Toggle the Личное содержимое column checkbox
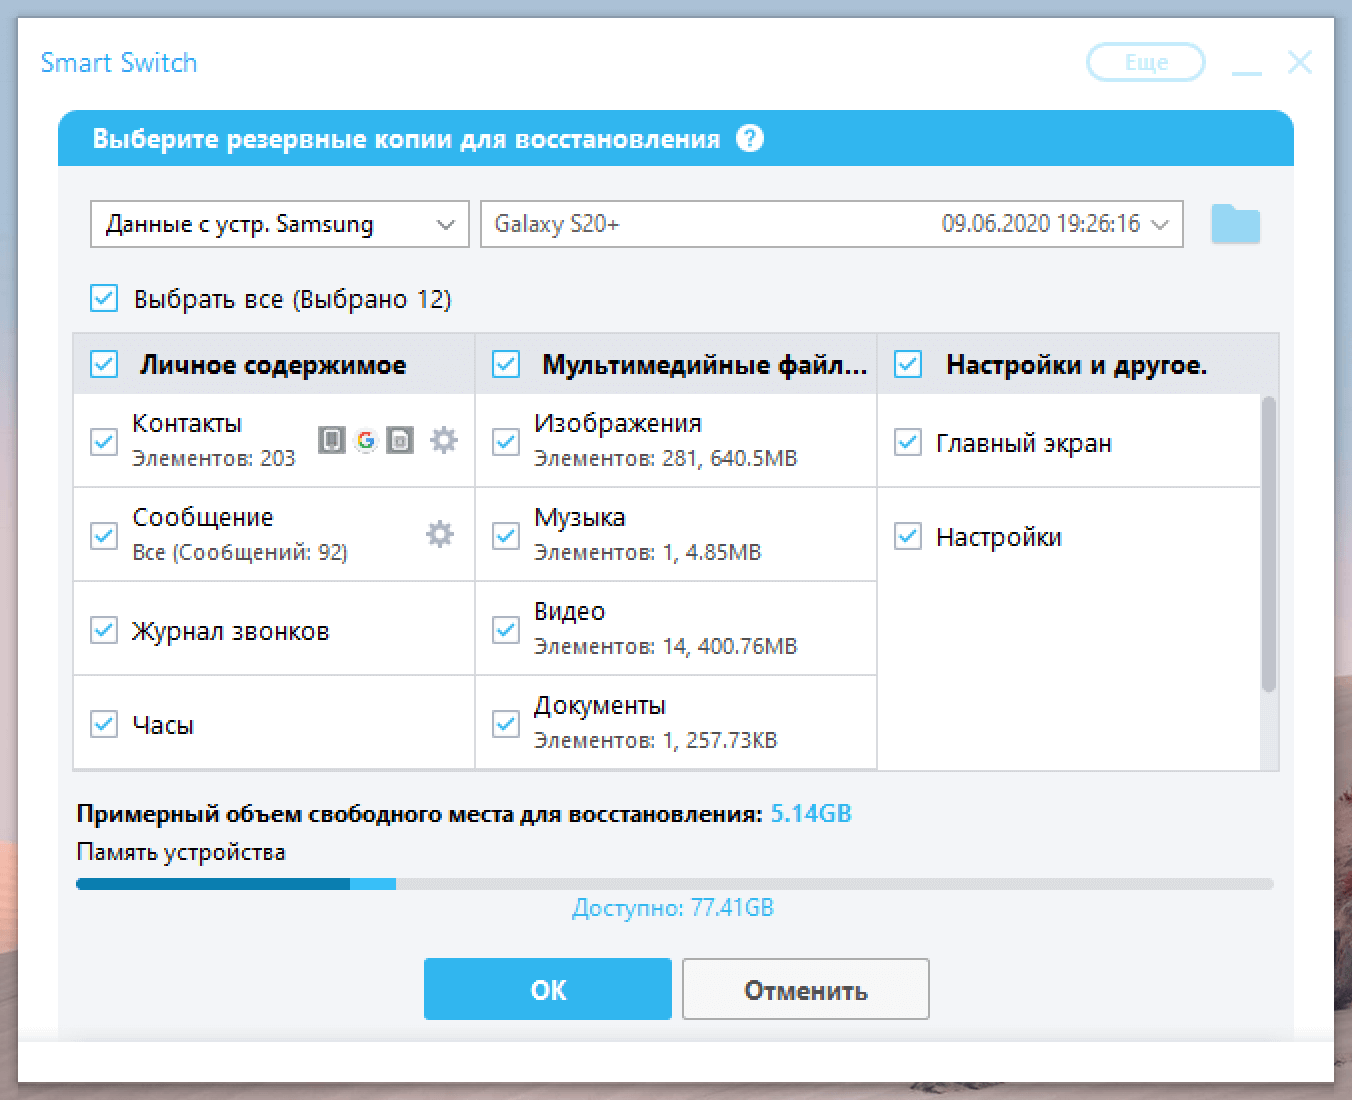Image resolution: width=1352 pixels, height=1100 pixels. (x=104, y=364)
